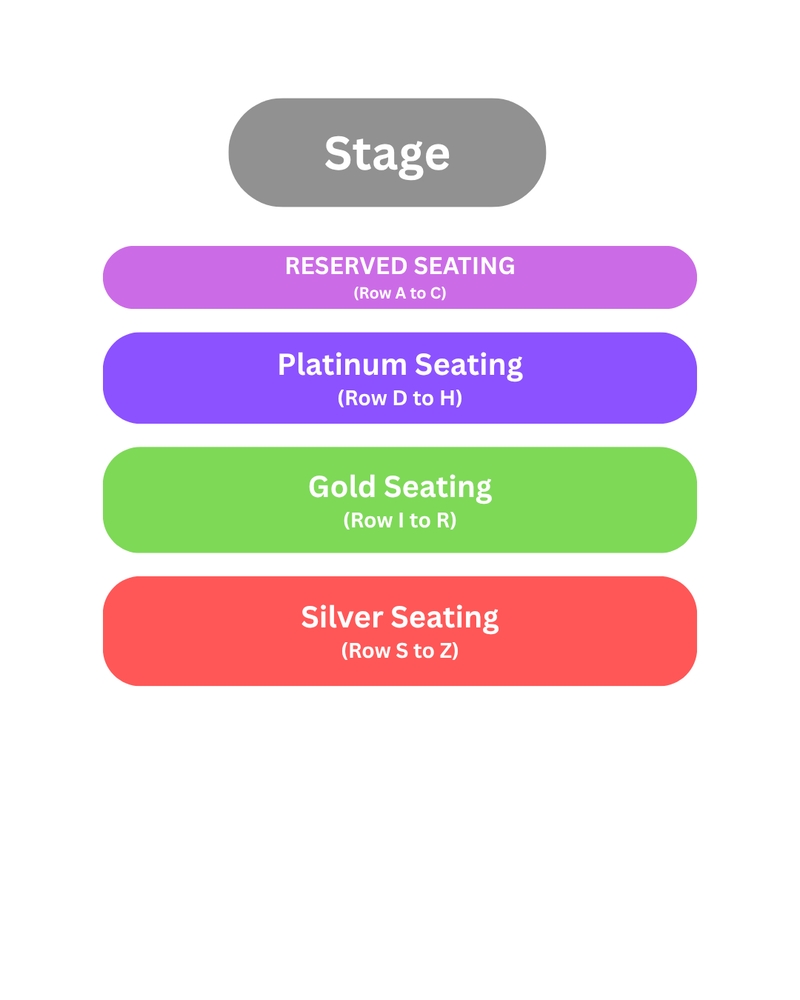Choose the Reserved Seating section
Image resolution: width=800 pixels, height=1000 pixels.
(x=399, y=277)
